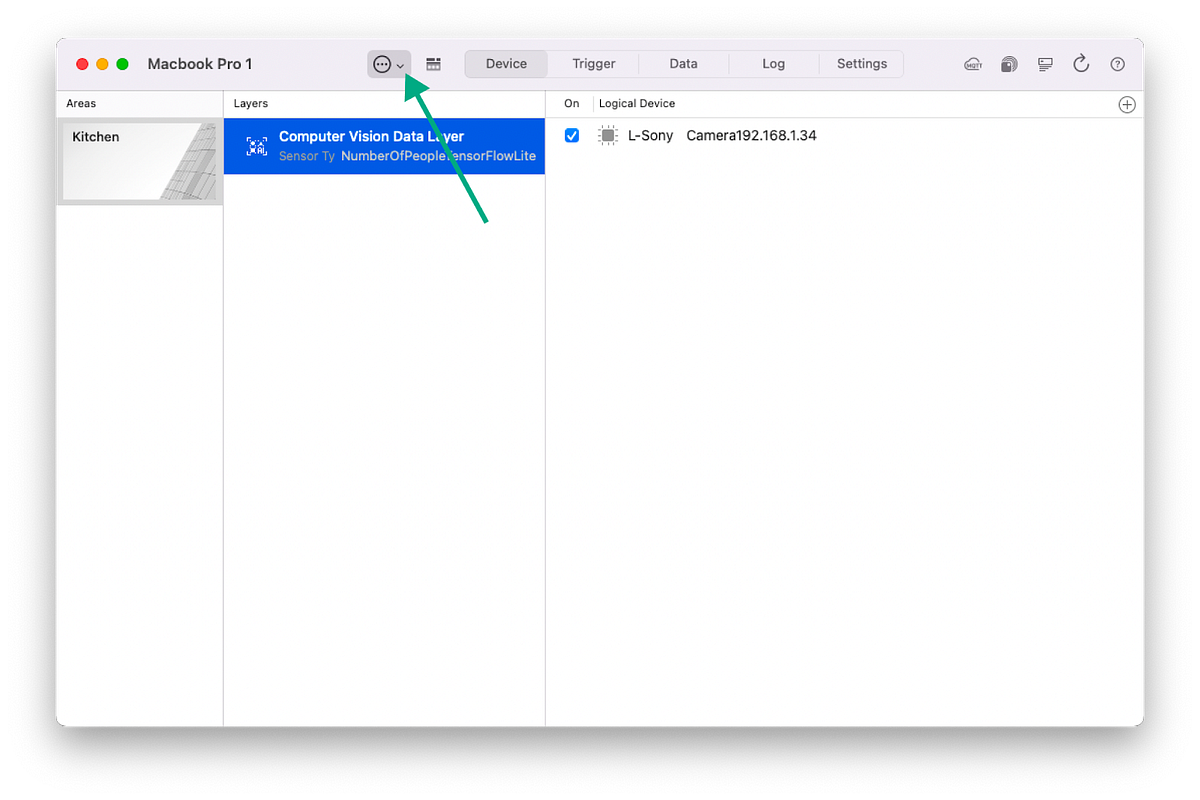Open help via the question mark icon
The image size is (1200, 800).
1117,63
